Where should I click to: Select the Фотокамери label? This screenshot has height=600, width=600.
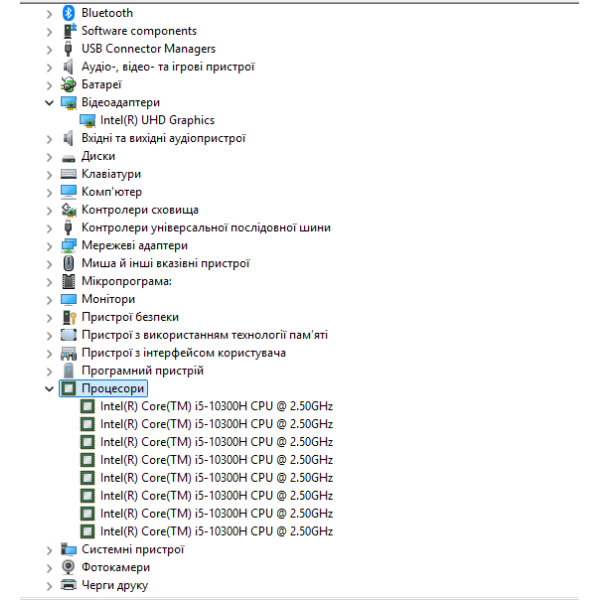(116, 567)
